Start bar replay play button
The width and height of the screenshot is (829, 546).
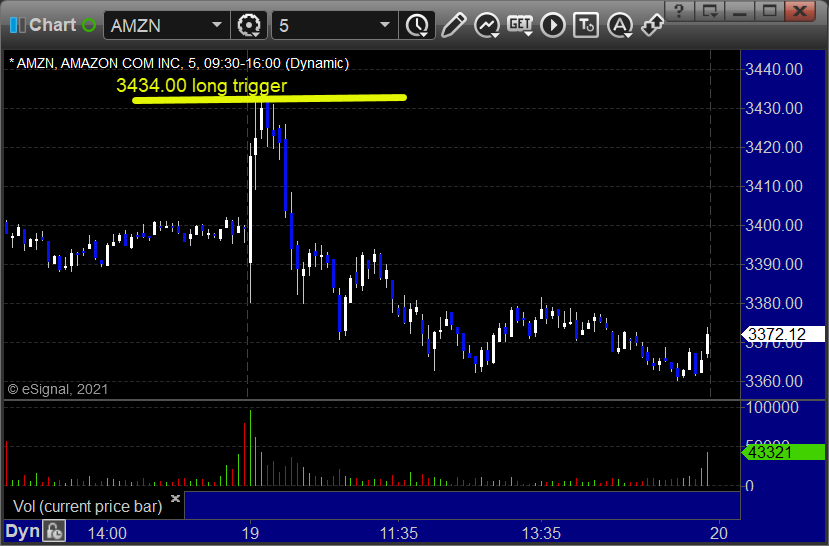[x=553, y=25]
